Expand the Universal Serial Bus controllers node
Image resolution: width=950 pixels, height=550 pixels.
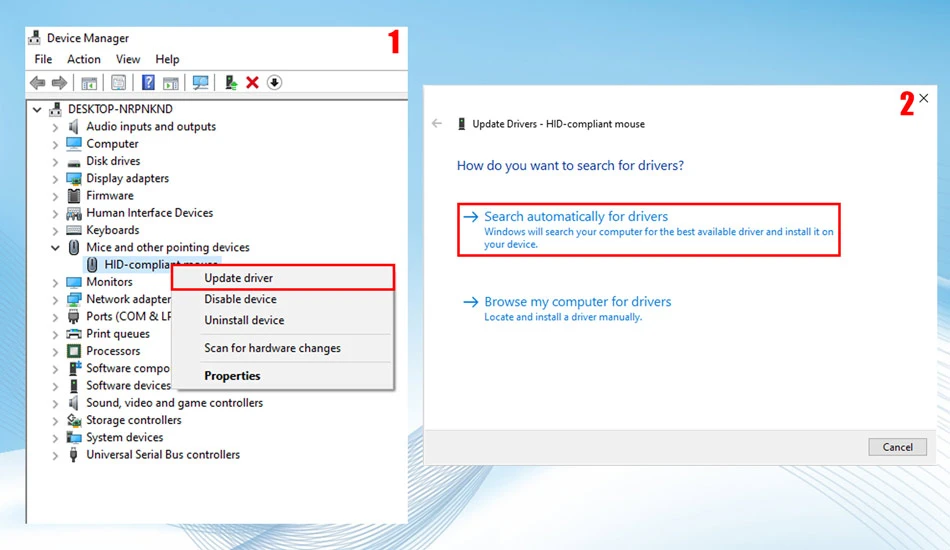tap(55, 456)
